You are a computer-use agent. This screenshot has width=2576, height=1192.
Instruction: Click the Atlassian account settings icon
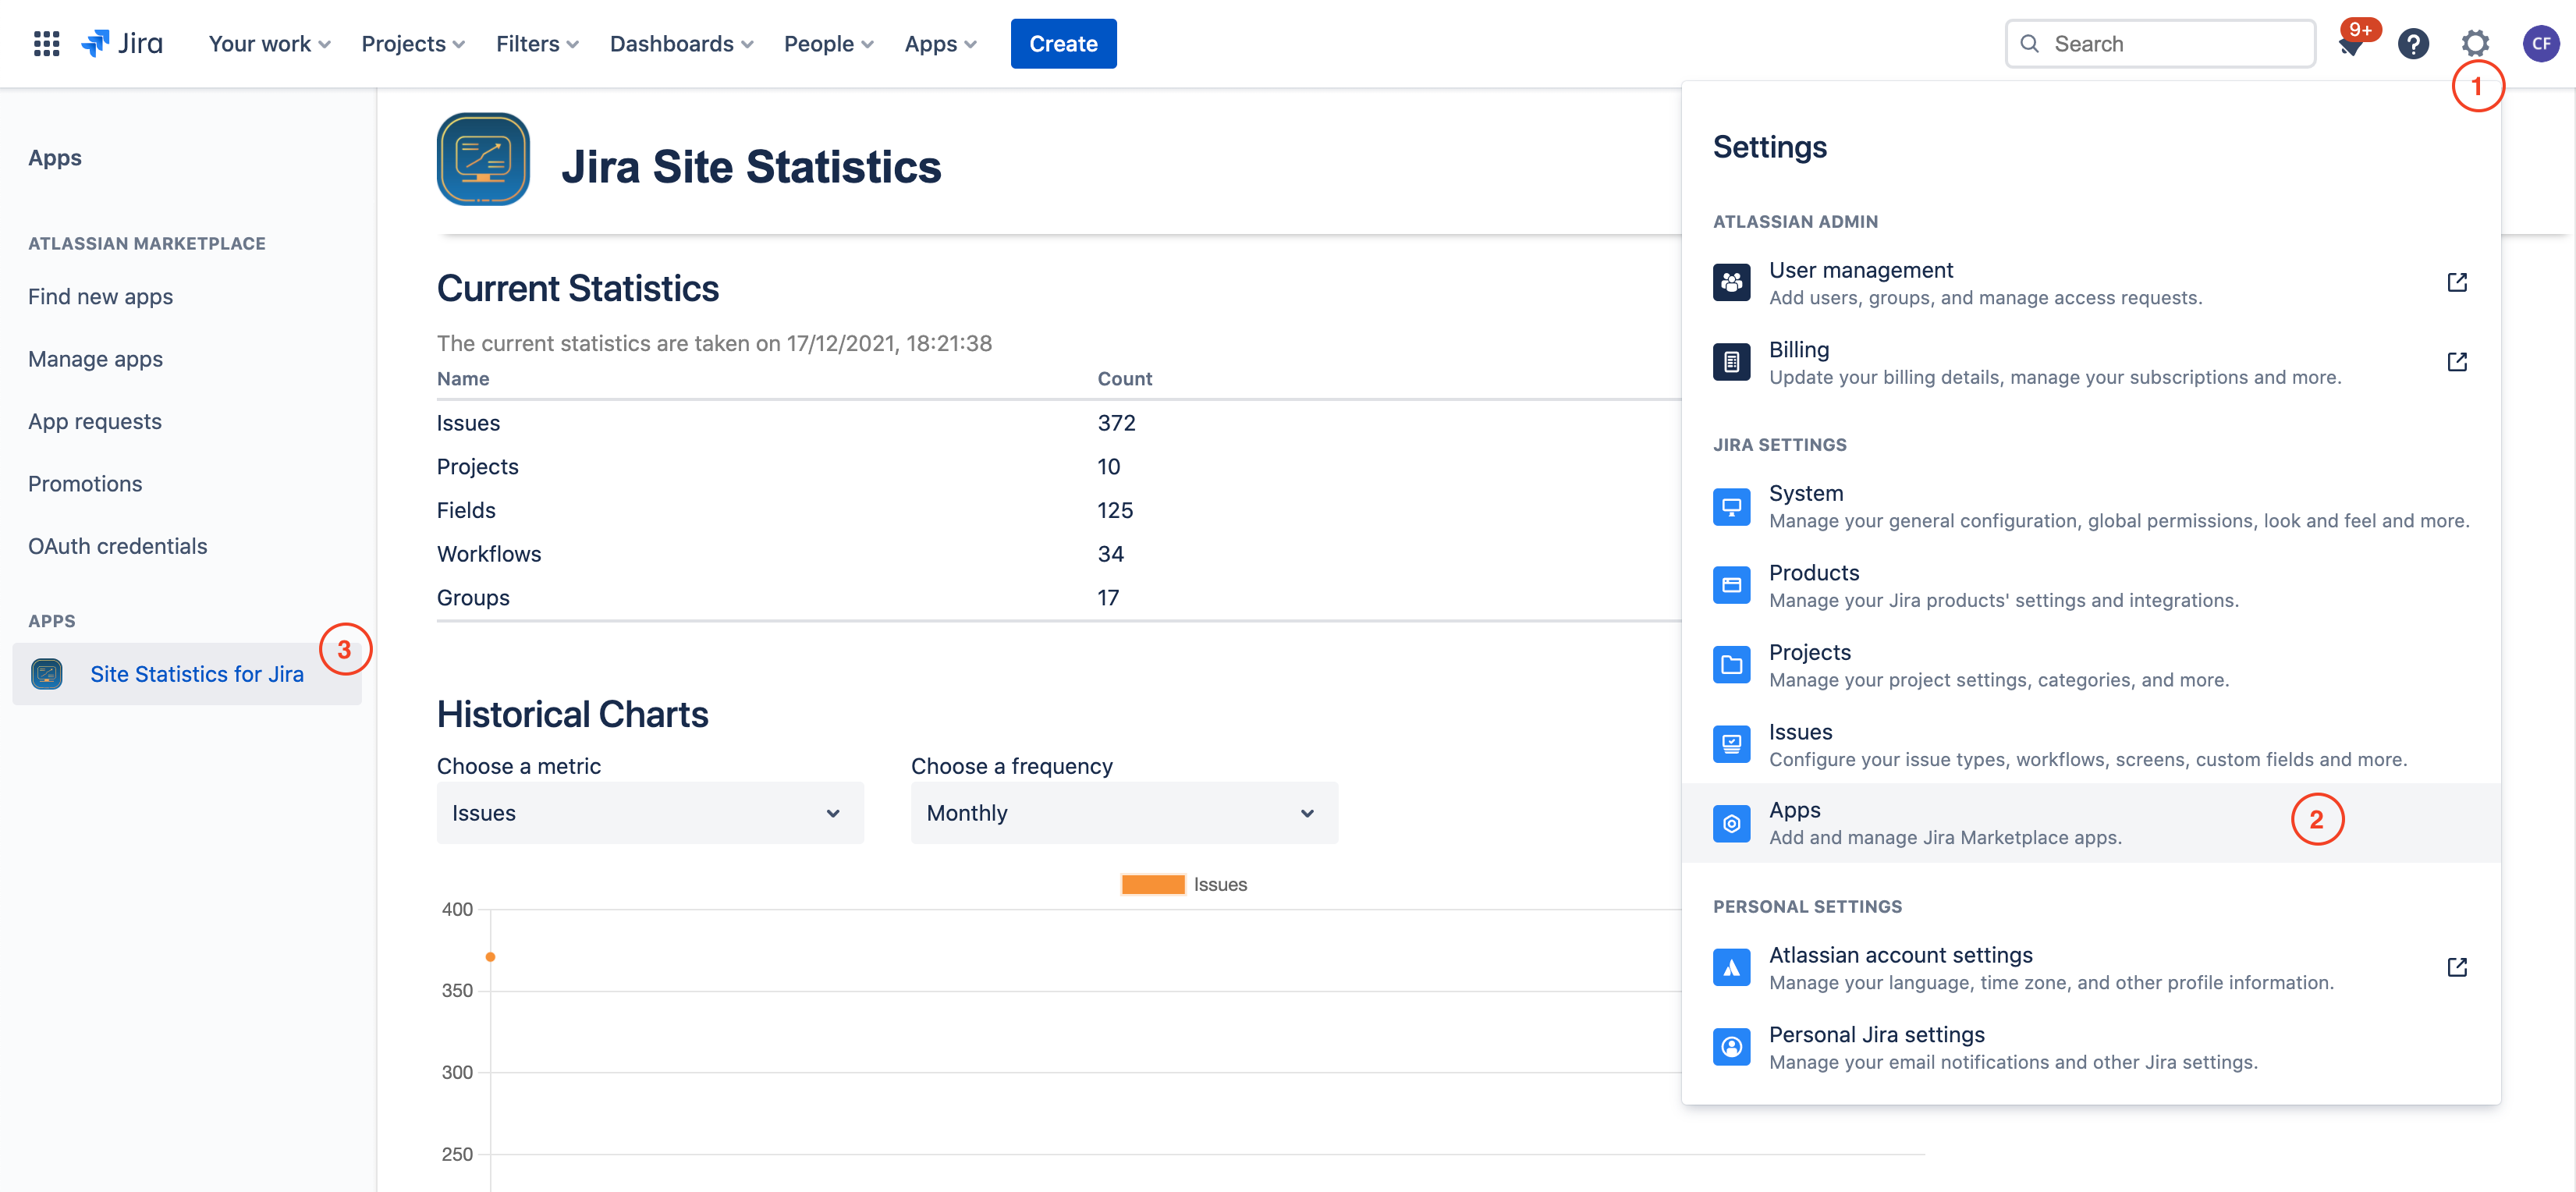coord(1731,968)
